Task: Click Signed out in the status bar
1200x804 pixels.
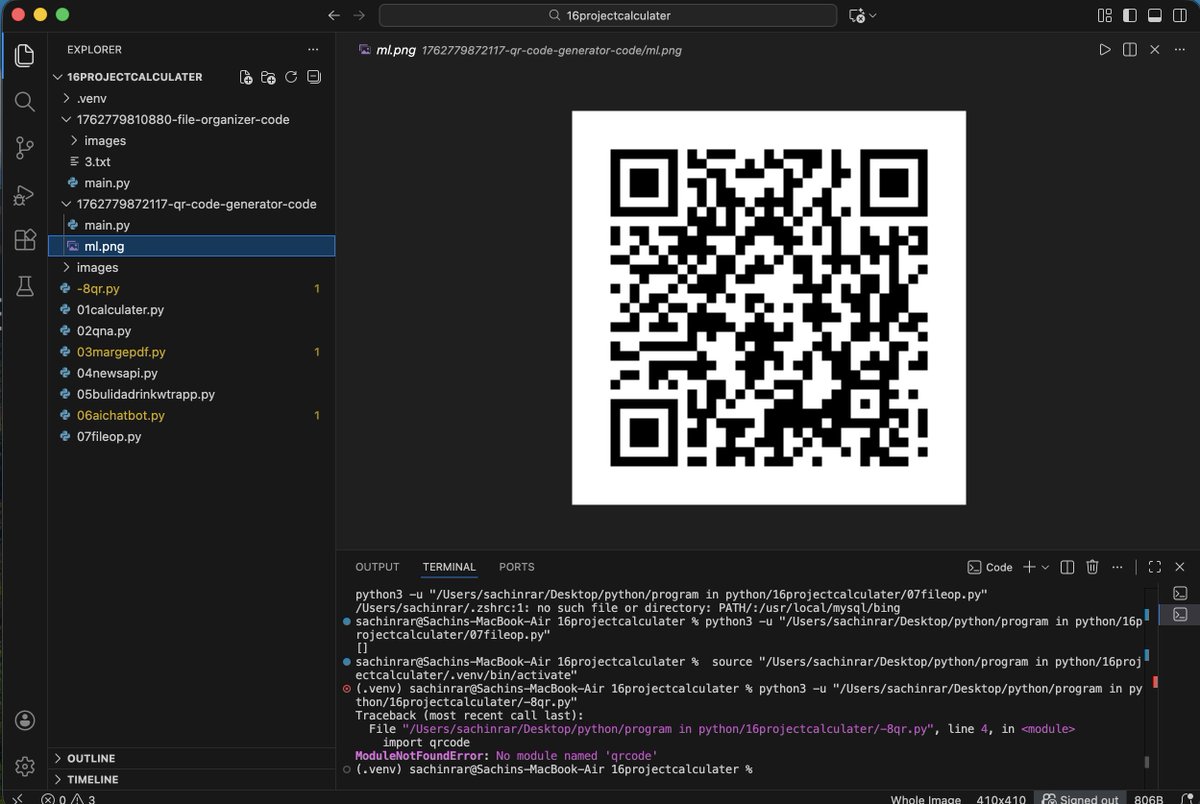Action: [1079, 798]
